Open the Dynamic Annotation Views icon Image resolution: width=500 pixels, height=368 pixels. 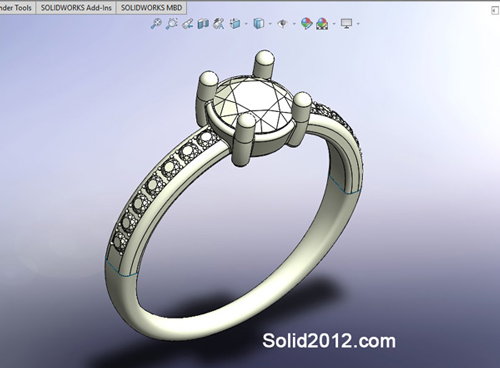(x=219, y=24)
